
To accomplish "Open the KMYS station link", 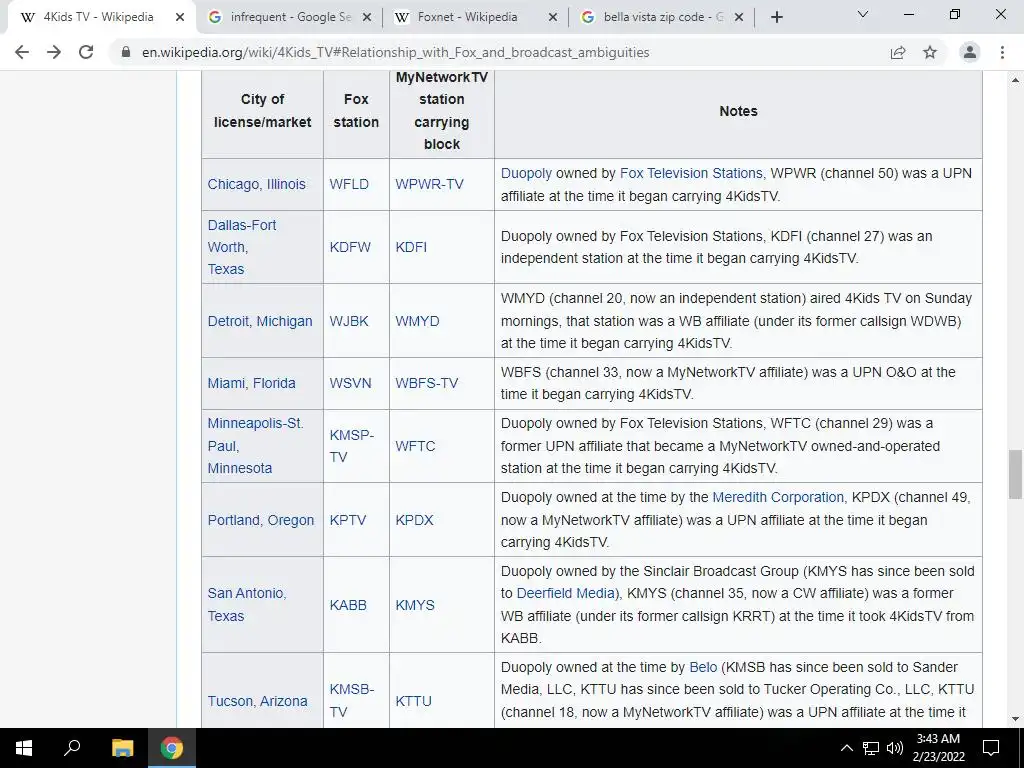I will (415, 605).
